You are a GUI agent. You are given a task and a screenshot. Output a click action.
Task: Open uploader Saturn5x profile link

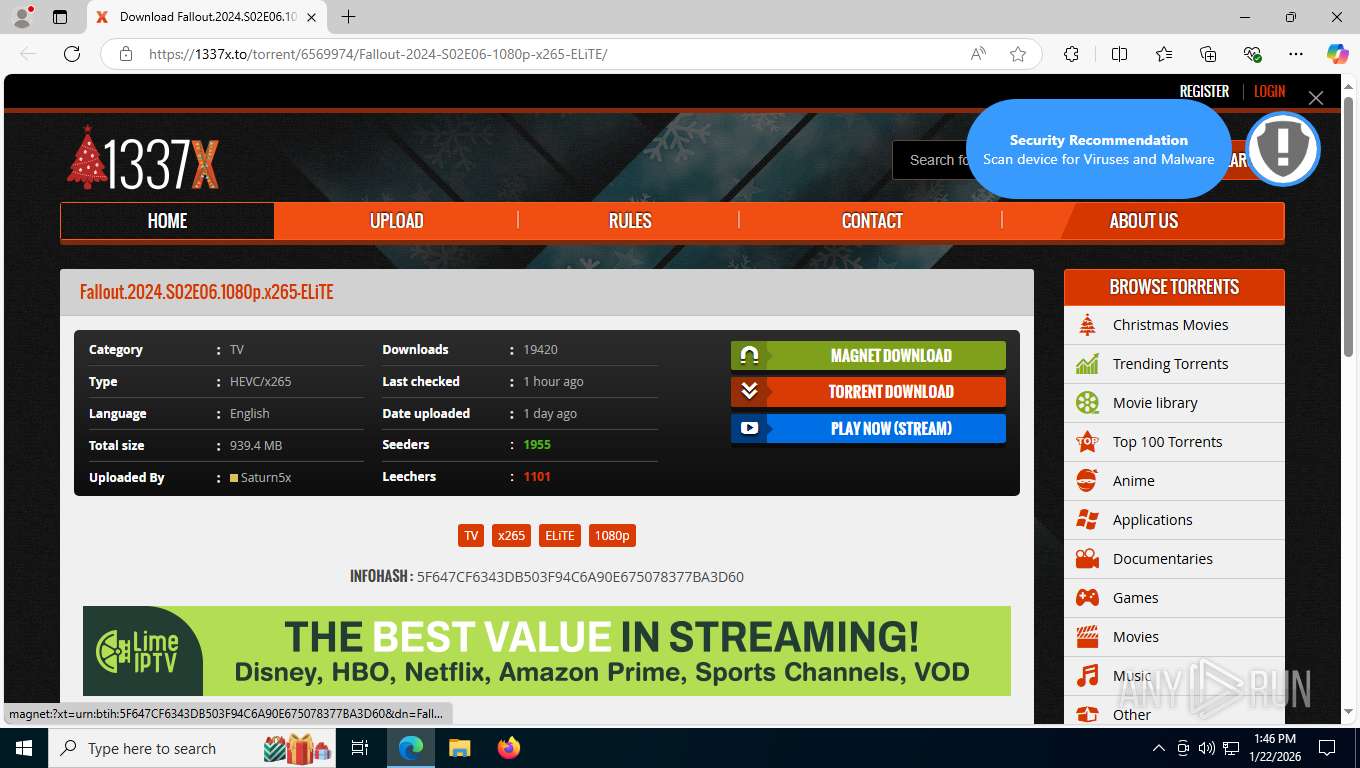pyautogui.click(x=266, y=478)
